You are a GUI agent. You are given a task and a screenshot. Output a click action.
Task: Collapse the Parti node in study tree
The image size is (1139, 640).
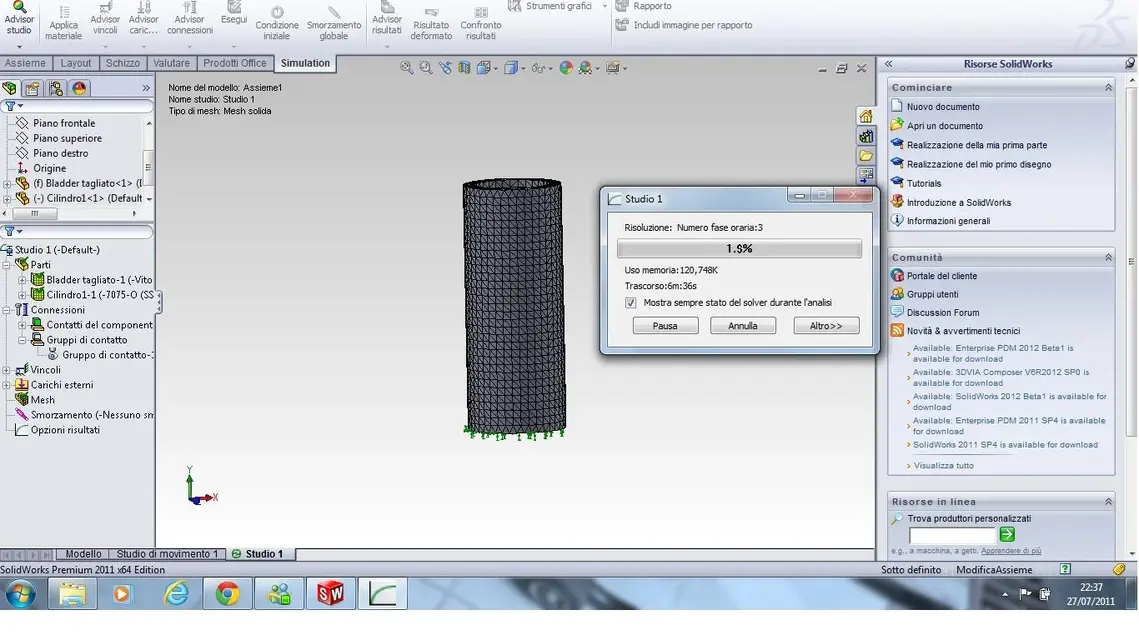pos(7,265)
